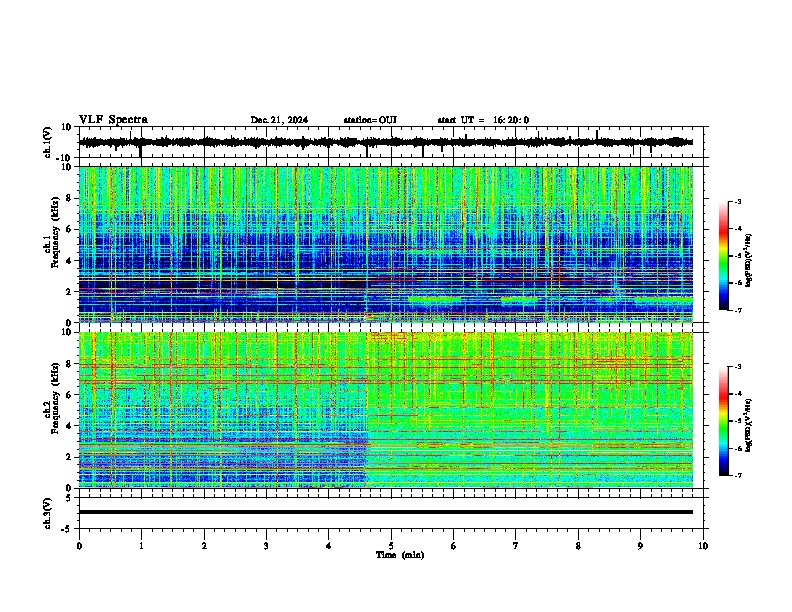Click the "VLF Spectra" plot title

pyautogui.click(x=113, y=120)
